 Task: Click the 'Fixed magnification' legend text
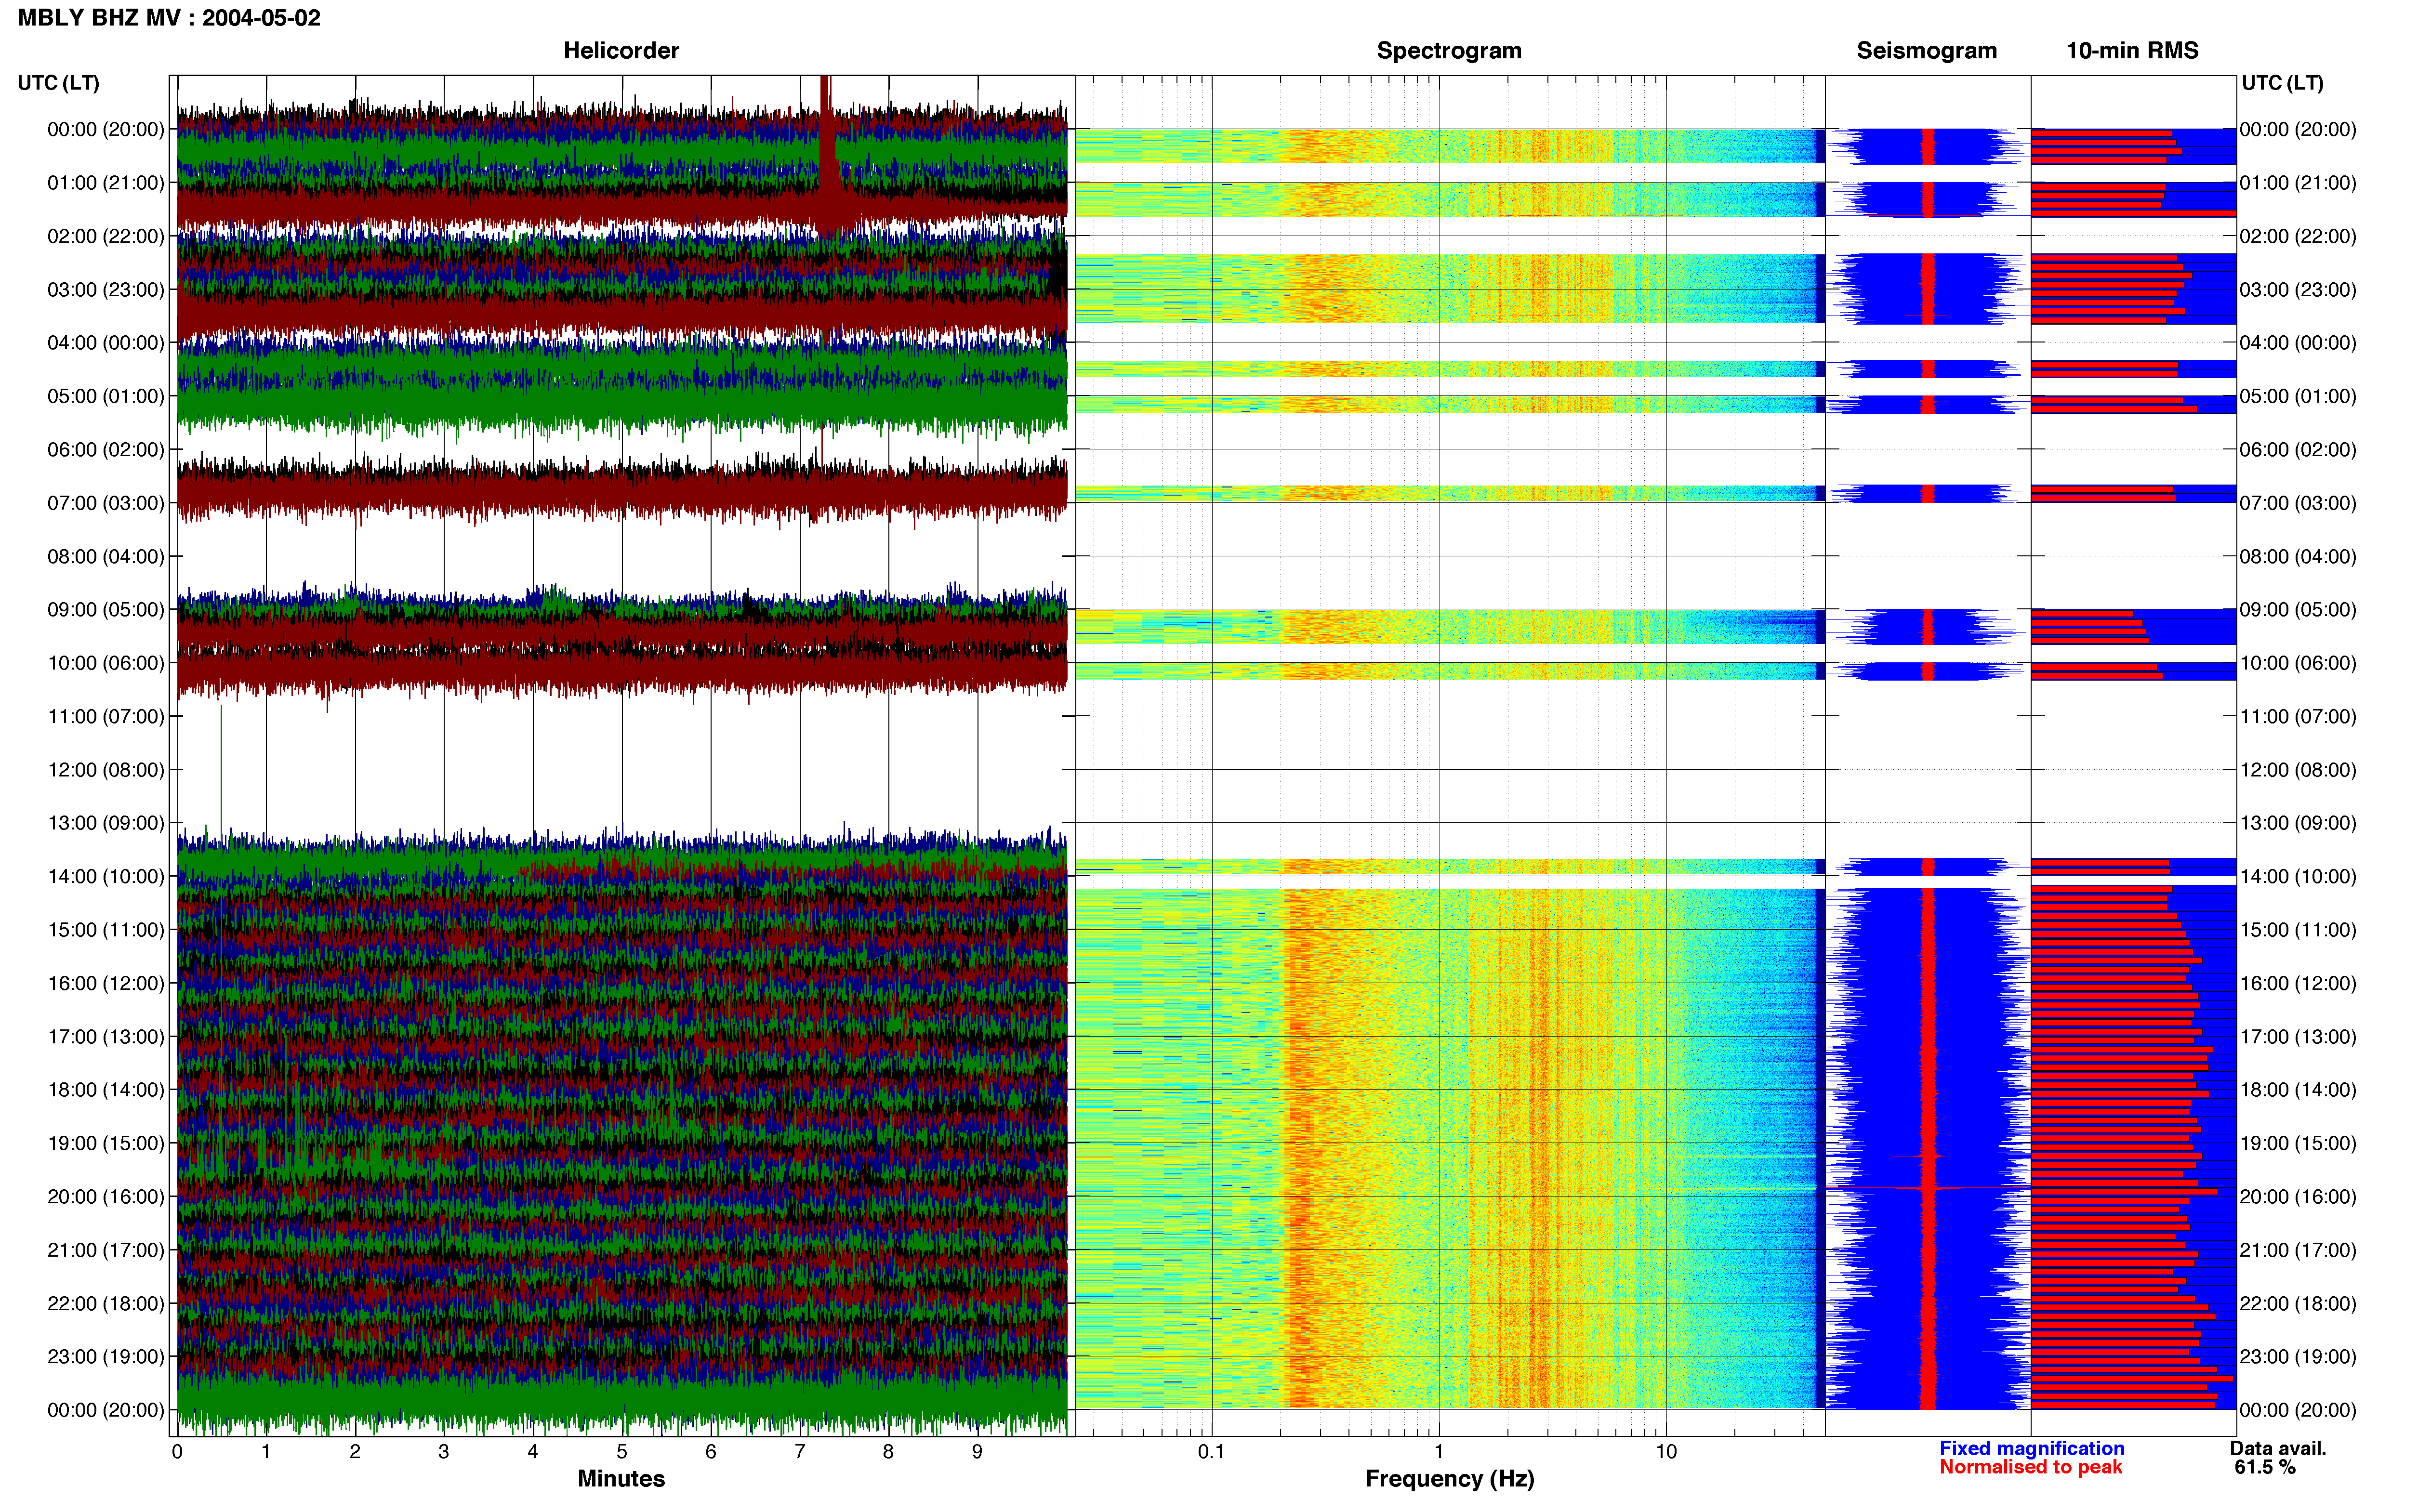pyautogui.click(x=2032, y=1449)
